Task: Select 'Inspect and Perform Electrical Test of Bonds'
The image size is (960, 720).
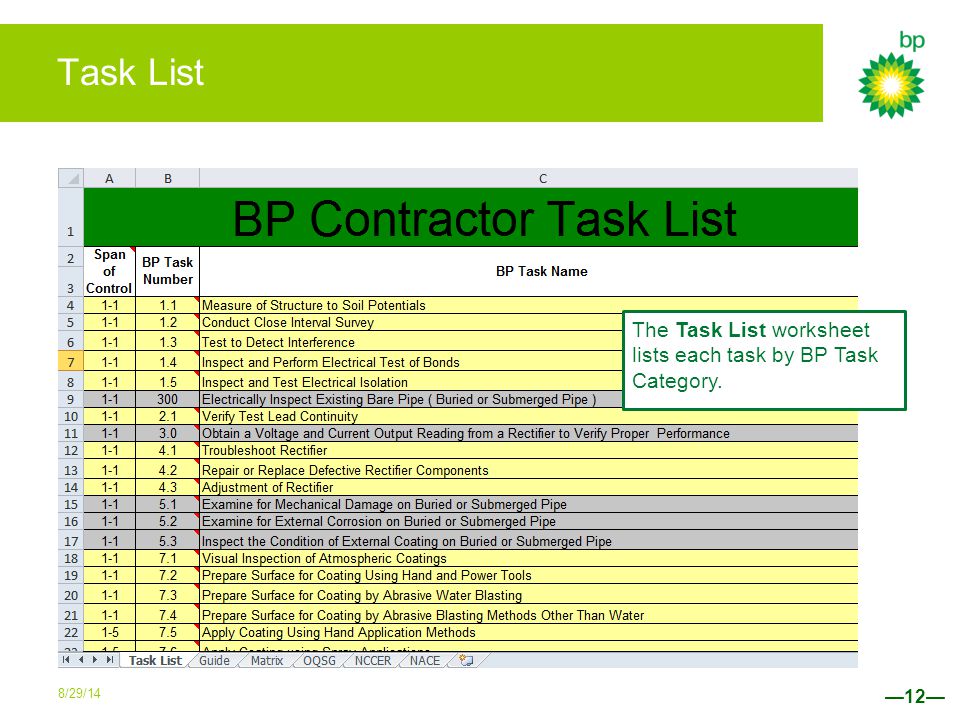Action: point(411,362)
